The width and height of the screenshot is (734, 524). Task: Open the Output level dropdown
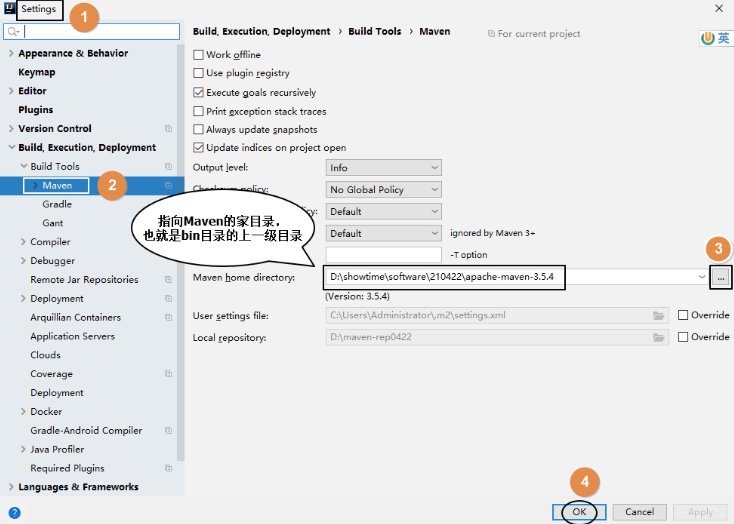383,168
